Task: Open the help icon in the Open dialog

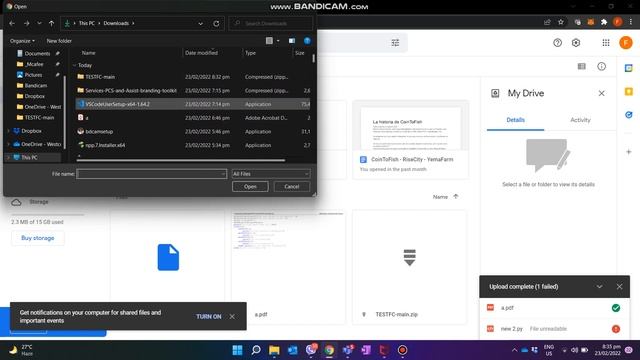Action: tap(307, 40)
